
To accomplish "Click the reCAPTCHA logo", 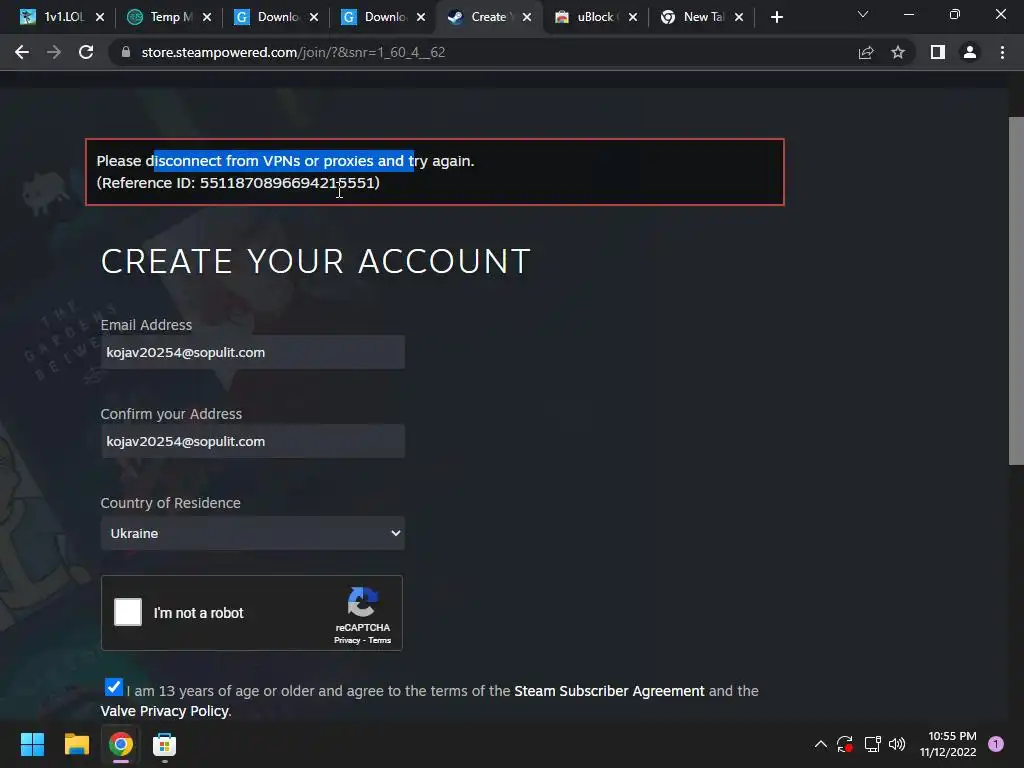I will tap(362, 602).
